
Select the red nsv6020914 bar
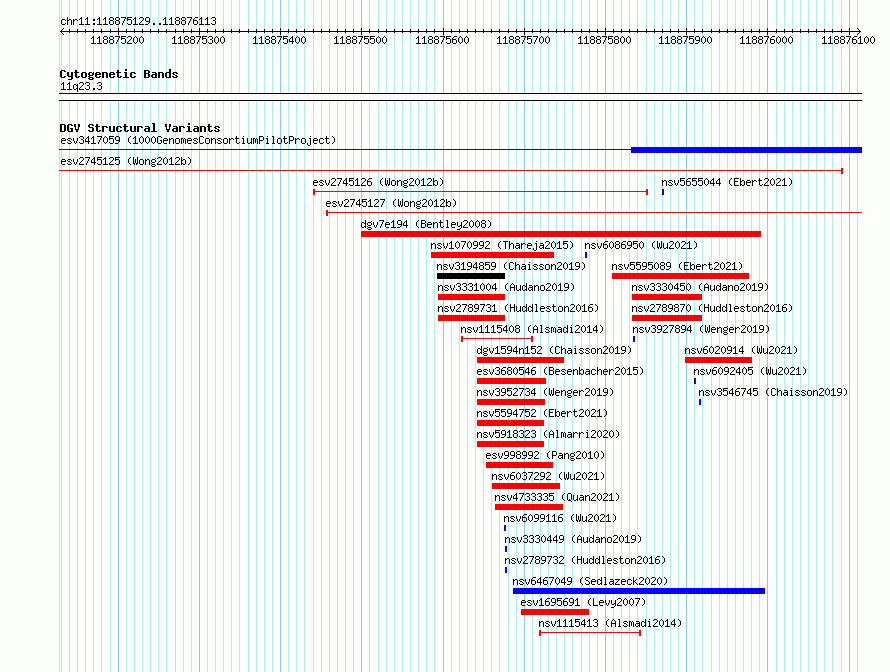tap(719, 360)
